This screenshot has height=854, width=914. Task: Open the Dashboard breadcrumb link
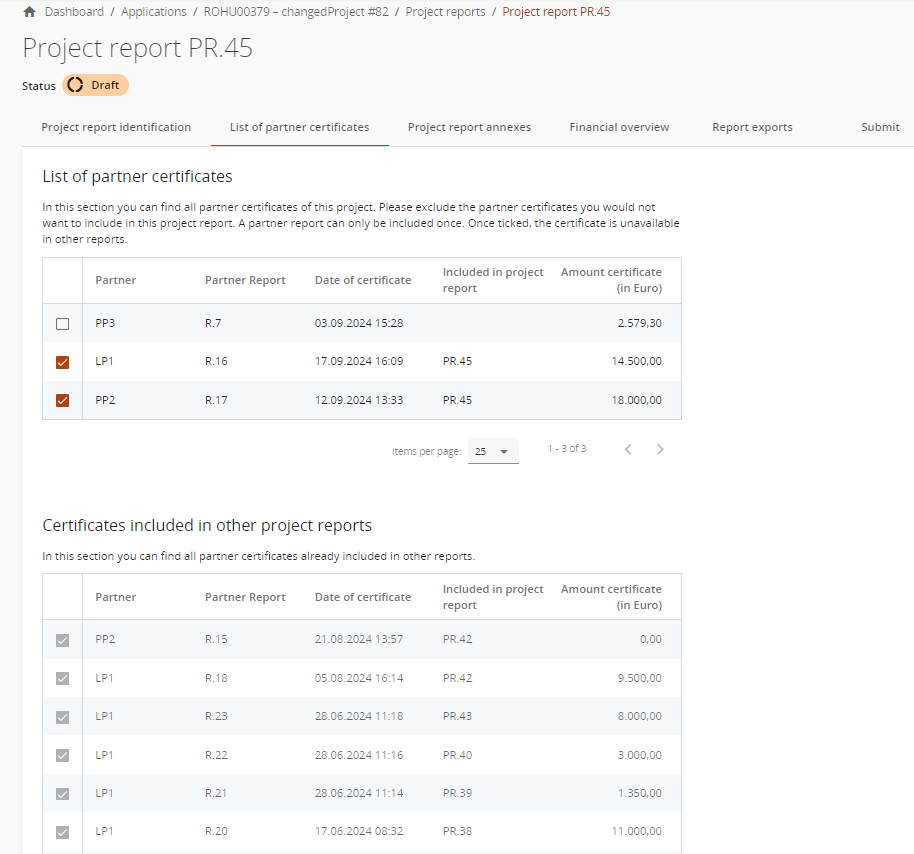coord(74,12)
